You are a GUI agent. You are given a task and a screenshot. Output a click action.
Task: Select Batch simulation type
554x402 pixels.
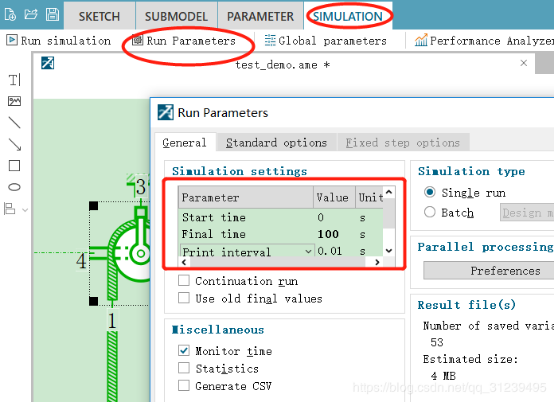pos(430,212)
